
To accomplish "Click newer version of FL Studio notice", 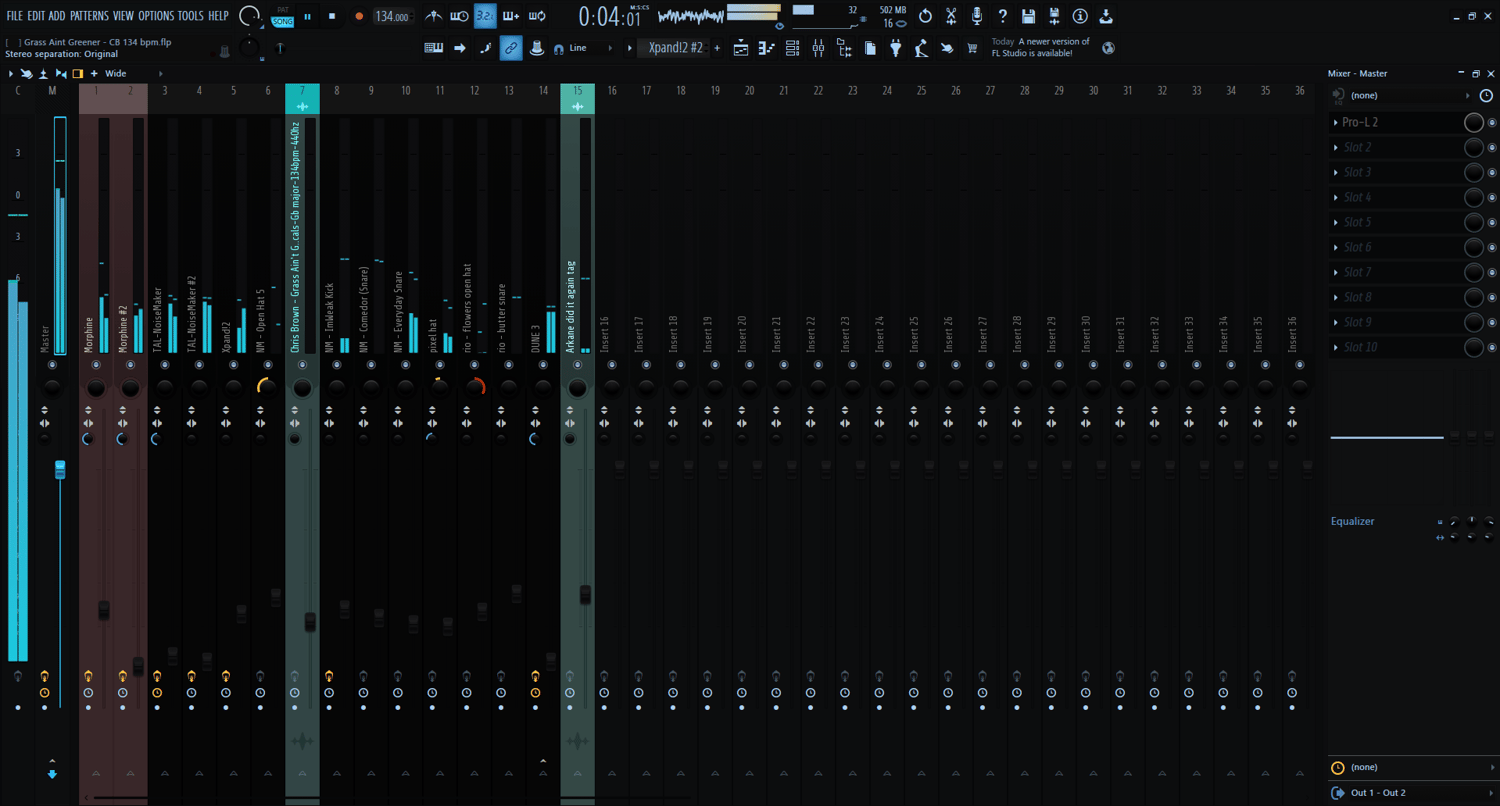I will [1040, 47].
